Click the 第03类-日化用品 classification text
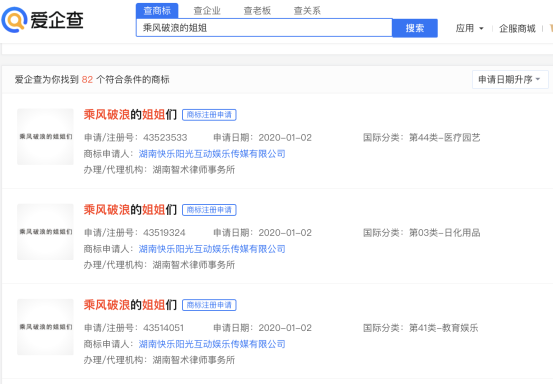 pos(444,233)
